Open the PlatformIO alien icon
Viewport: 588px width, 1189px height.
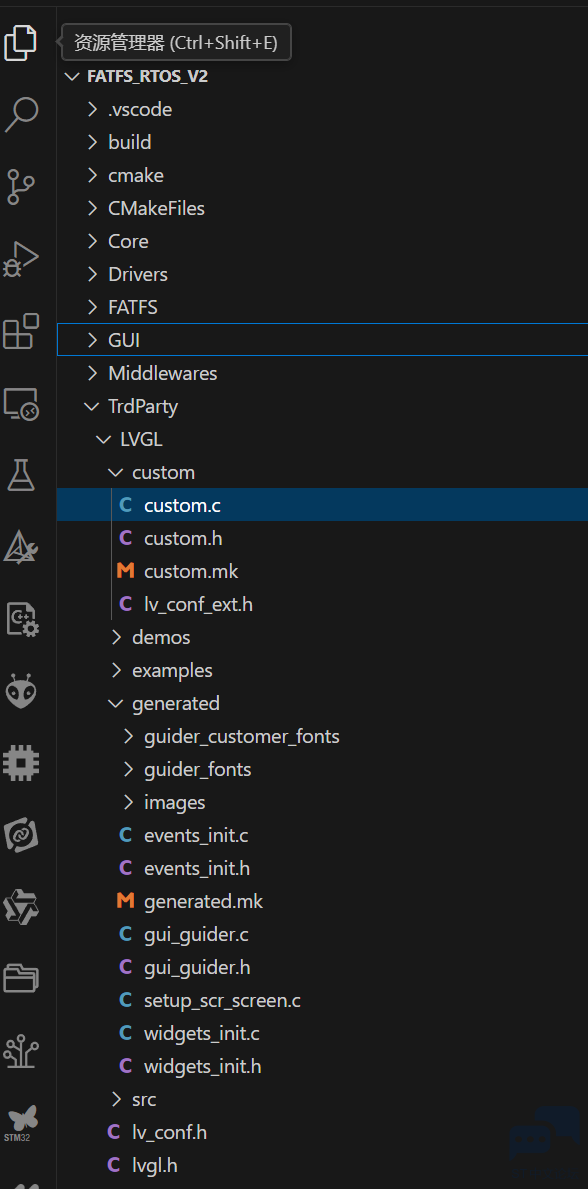coord(21,692)
